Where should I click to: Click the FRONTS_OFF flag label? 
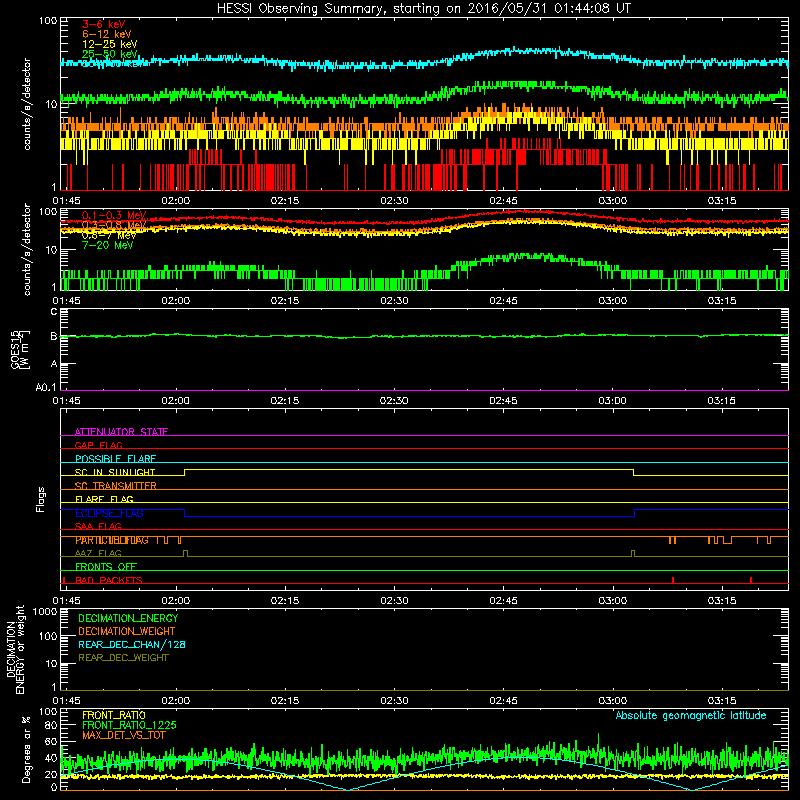[106, 567]
